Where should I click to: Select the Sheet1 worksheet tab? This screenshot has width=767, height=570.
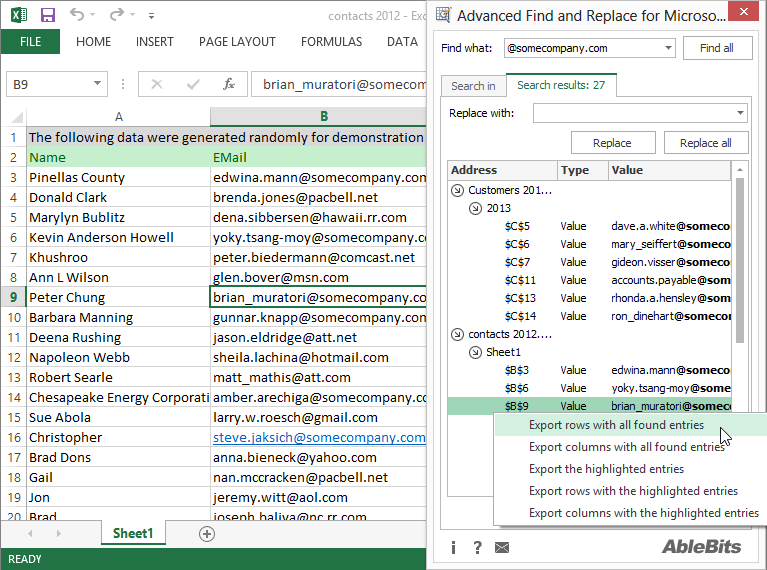pos(133,533)
